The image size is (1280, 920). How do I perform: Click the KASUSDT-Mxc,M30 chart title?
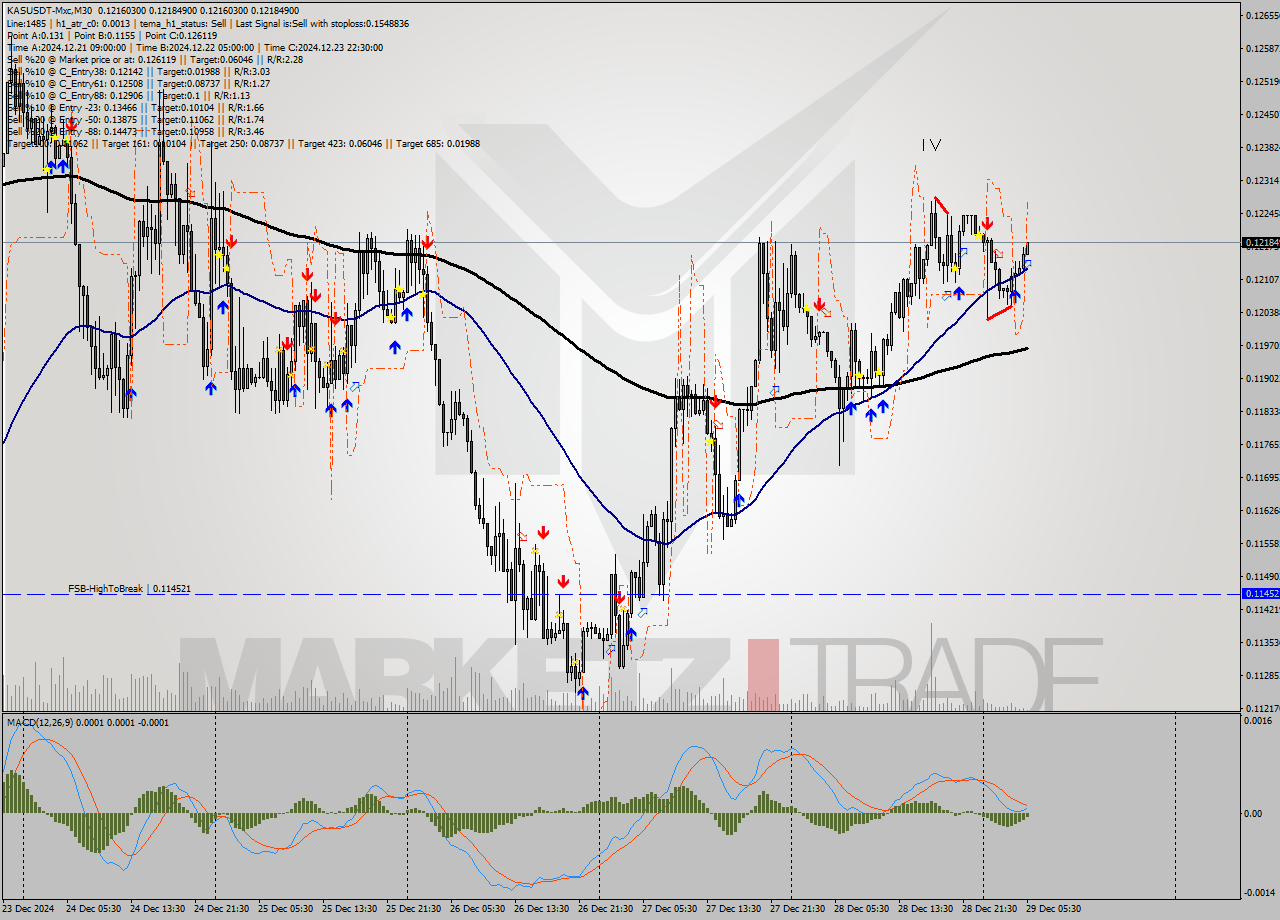pos(49,10)
